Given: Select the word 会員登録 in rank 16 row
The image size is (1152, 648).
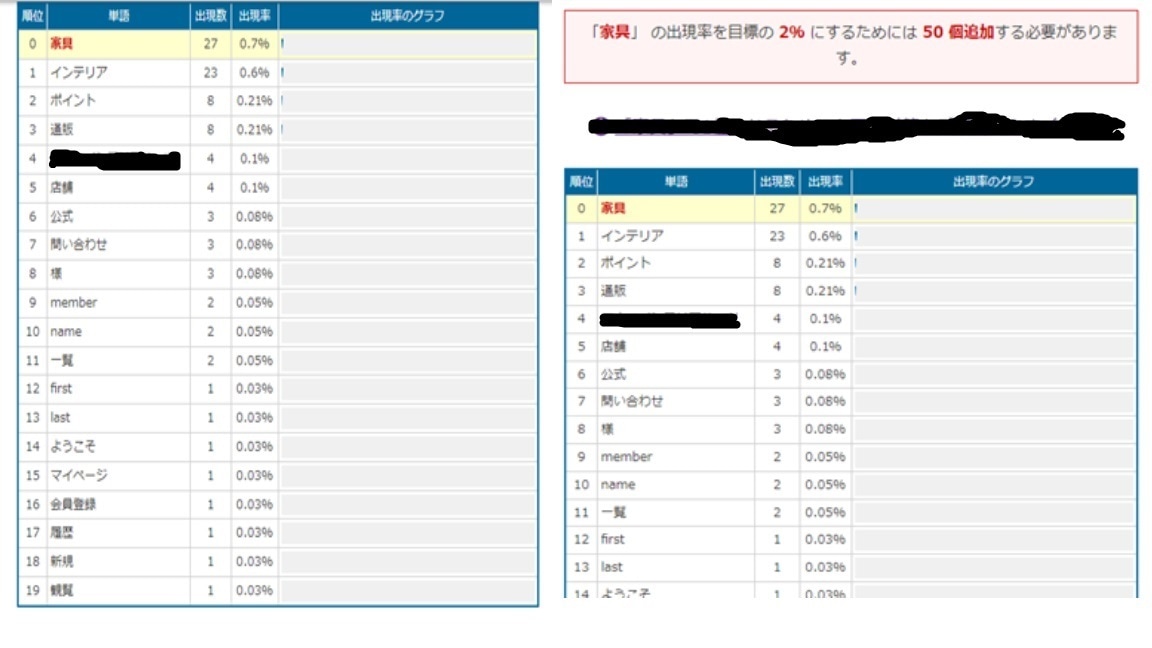Looking at the screenshot, I should pos(73,504).
